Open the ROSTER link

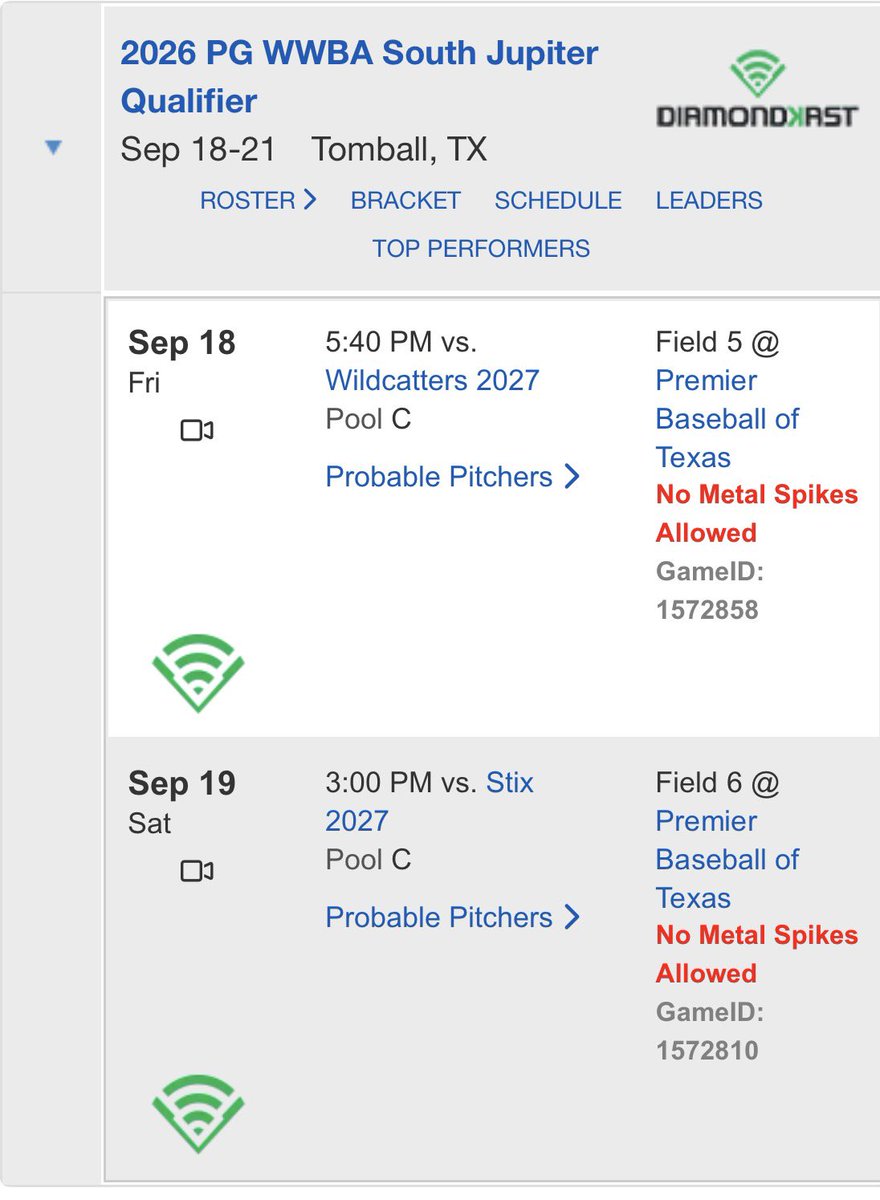click(x=258, y=200)
